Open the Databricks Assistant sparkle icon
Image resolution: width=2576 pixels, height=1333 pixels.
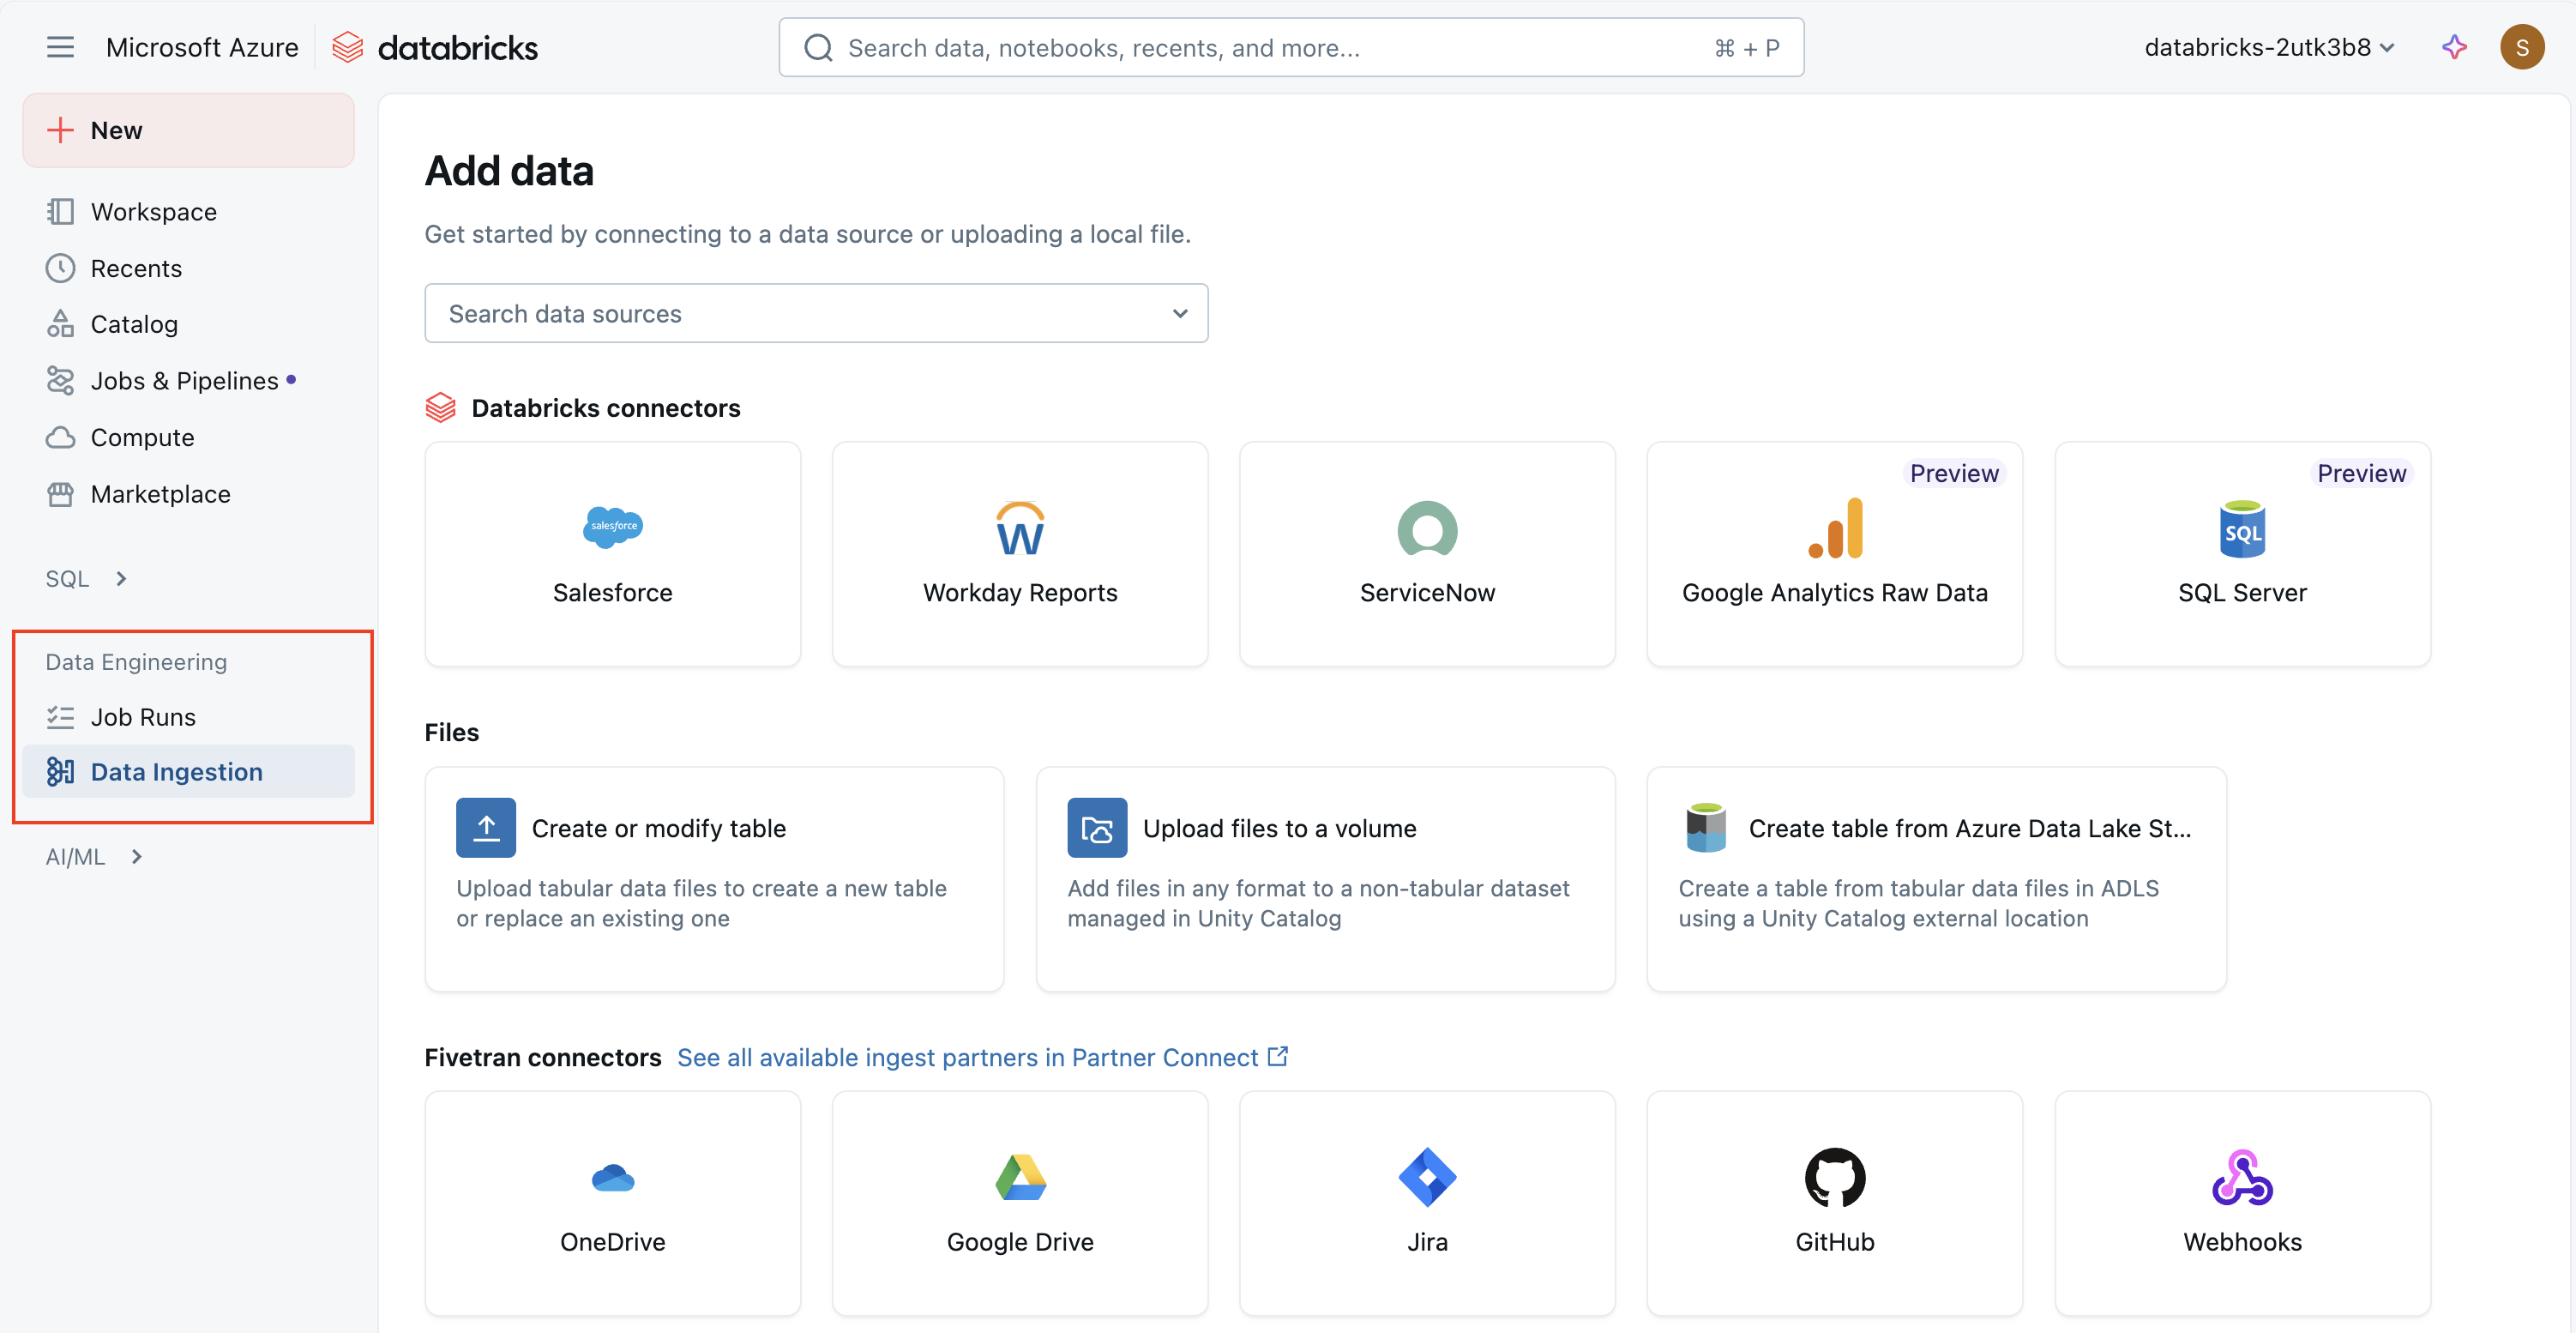pyautogui.click(x=2454, y=47)
